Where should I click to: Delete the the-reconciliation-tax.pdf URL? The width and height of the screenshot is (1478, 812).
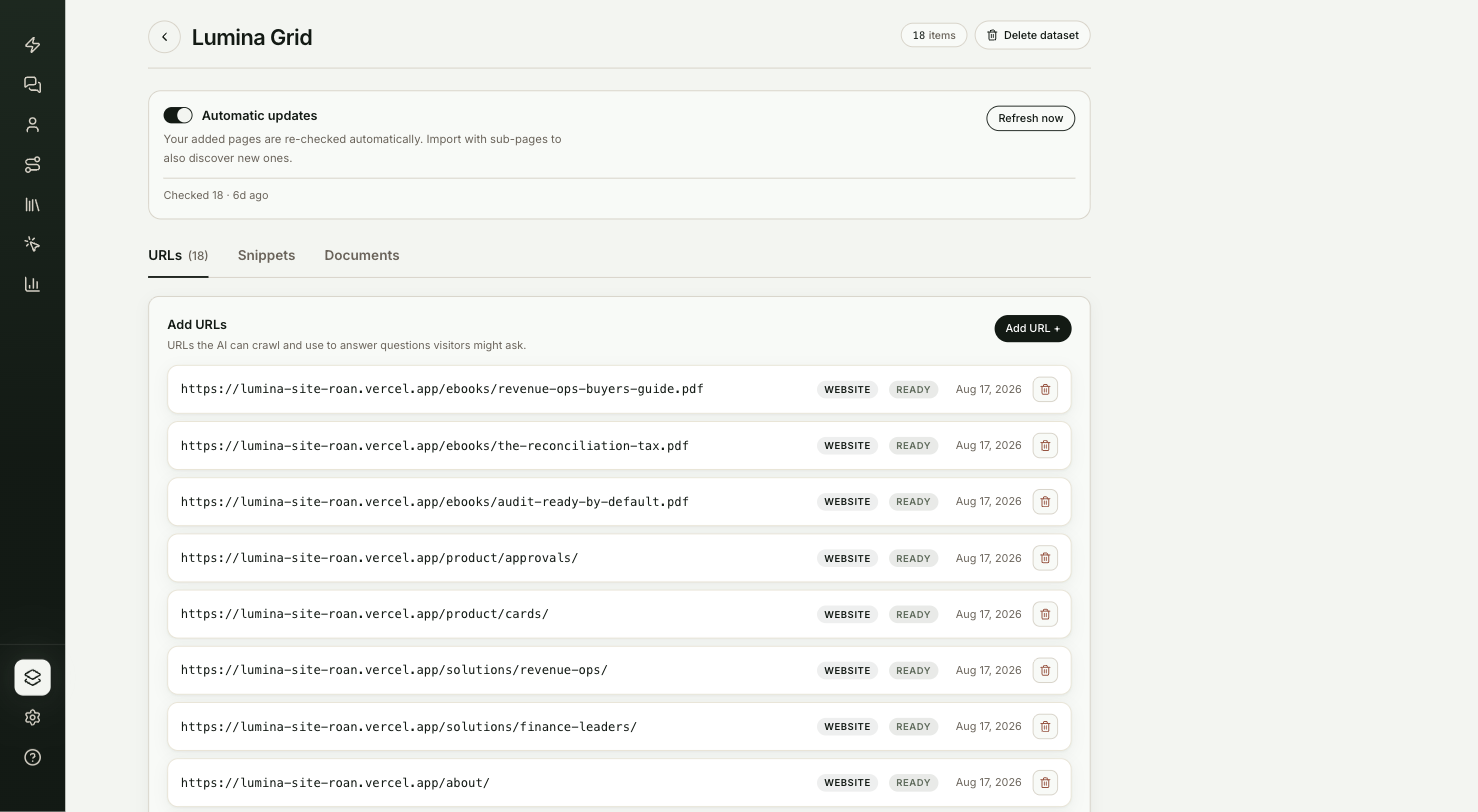pos(1045,445)
